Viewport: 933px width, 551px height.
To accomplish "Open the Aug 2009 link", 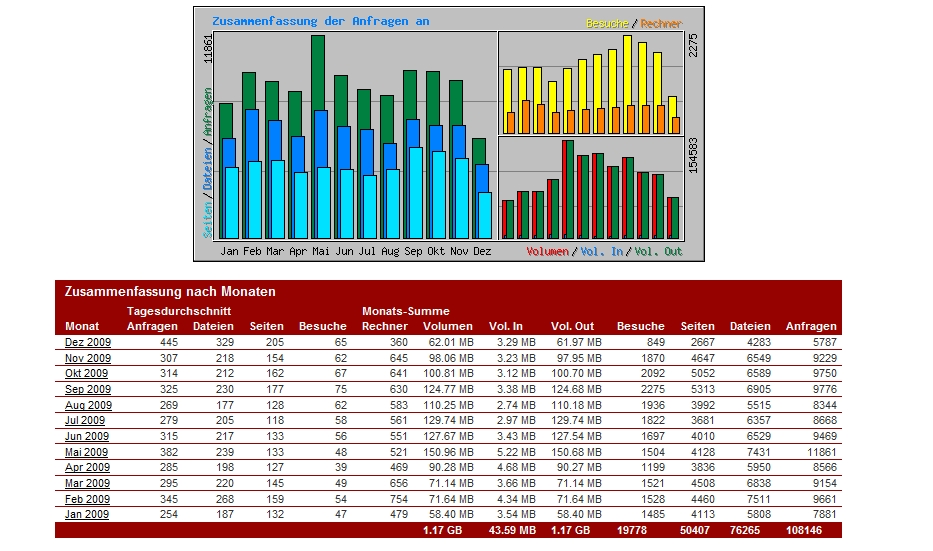I will 88,405.
